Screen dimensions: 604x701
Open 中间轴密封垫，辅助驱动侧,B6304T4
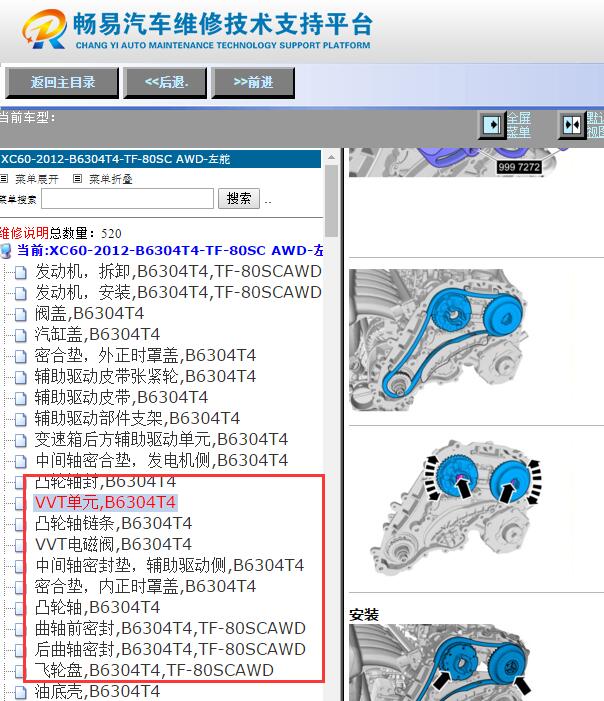(169, 566)
